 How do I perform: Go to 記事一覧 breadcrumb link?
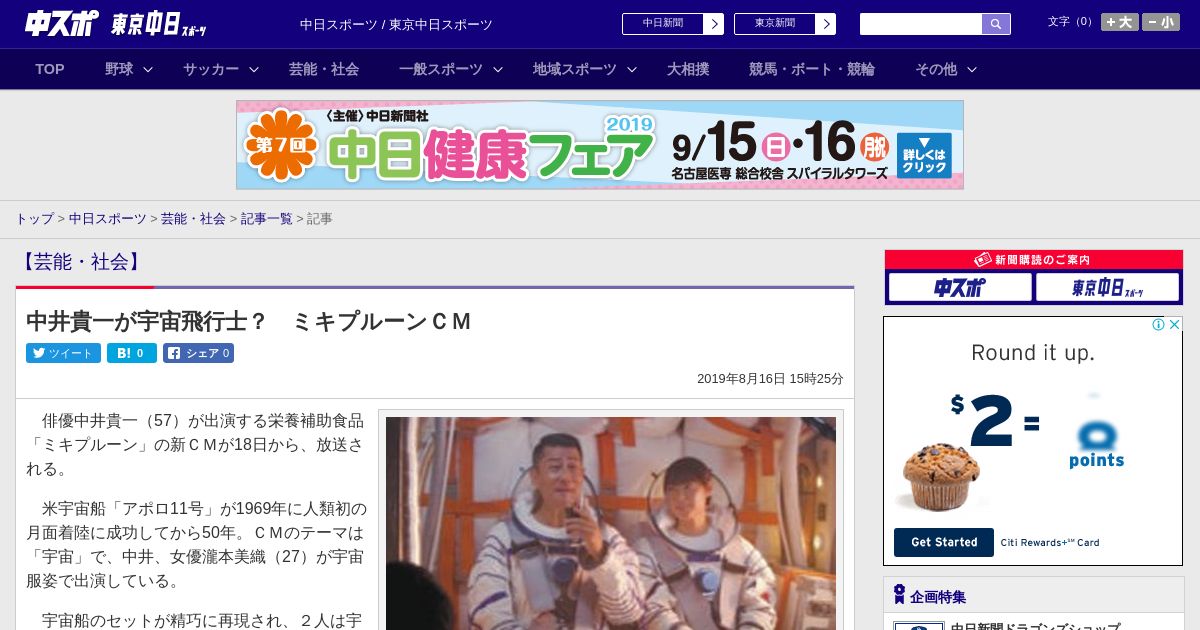(x=267, y=218)
